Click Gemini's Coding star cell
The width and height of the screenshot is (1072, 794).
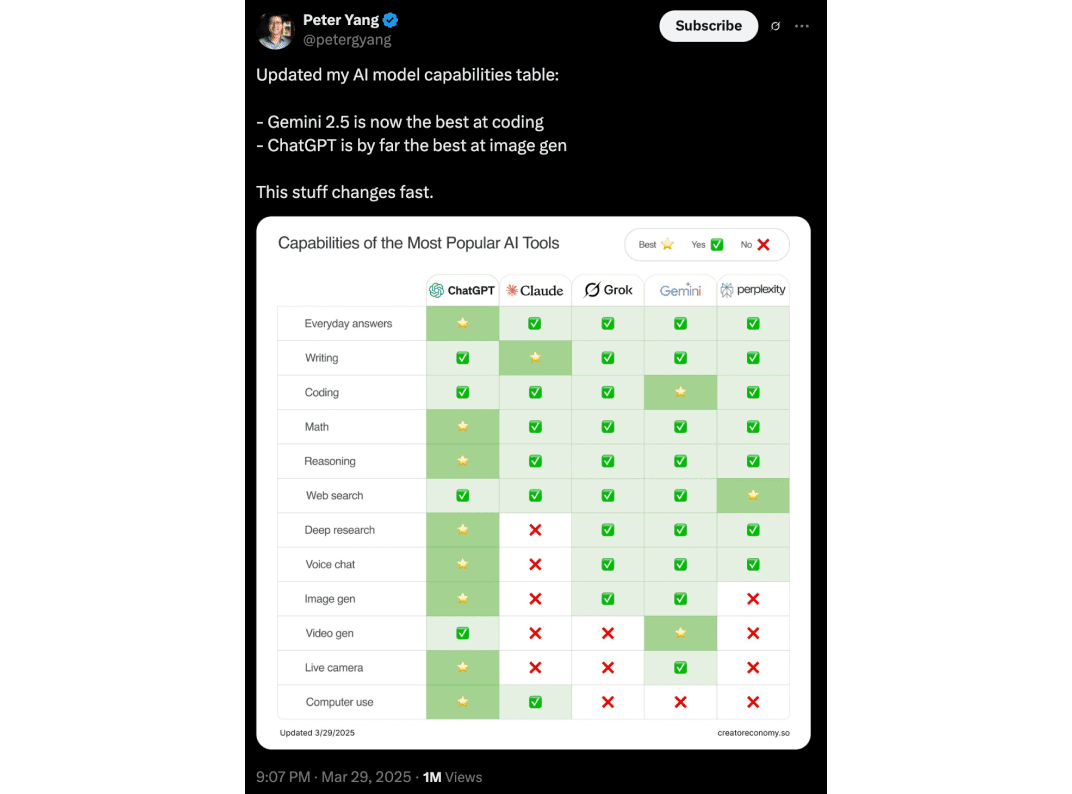point(680,393)
